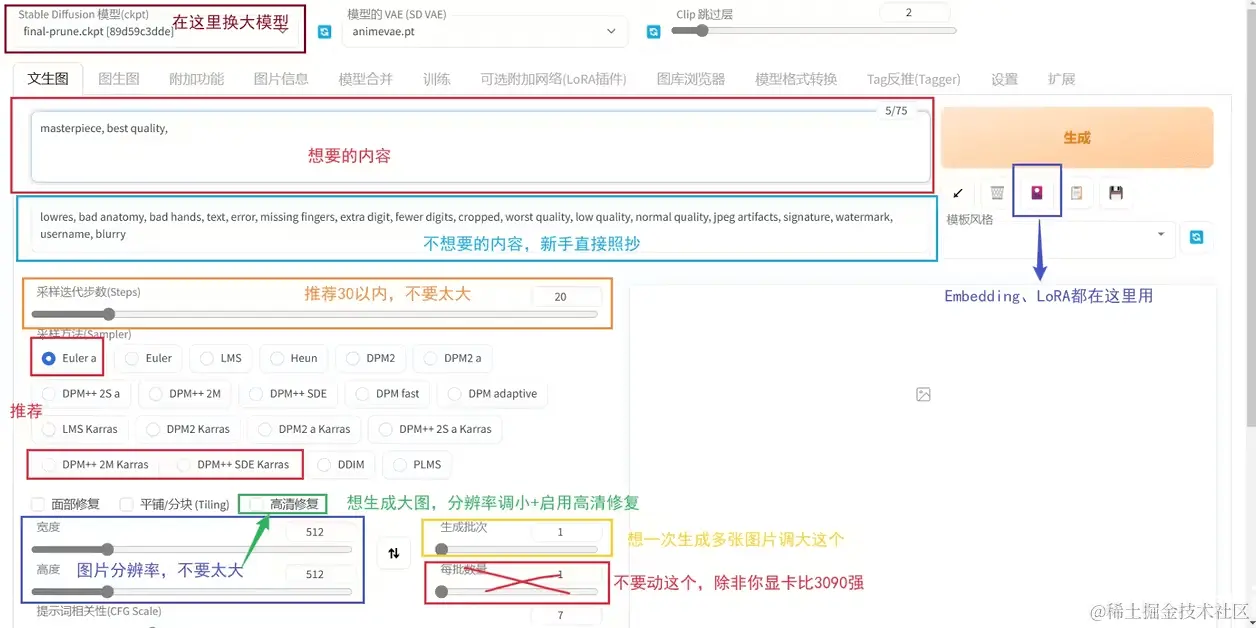The image size is (1256, 628).
Task: Enable 高清修复 hires fix checkbox
Action: click(257, 504)
